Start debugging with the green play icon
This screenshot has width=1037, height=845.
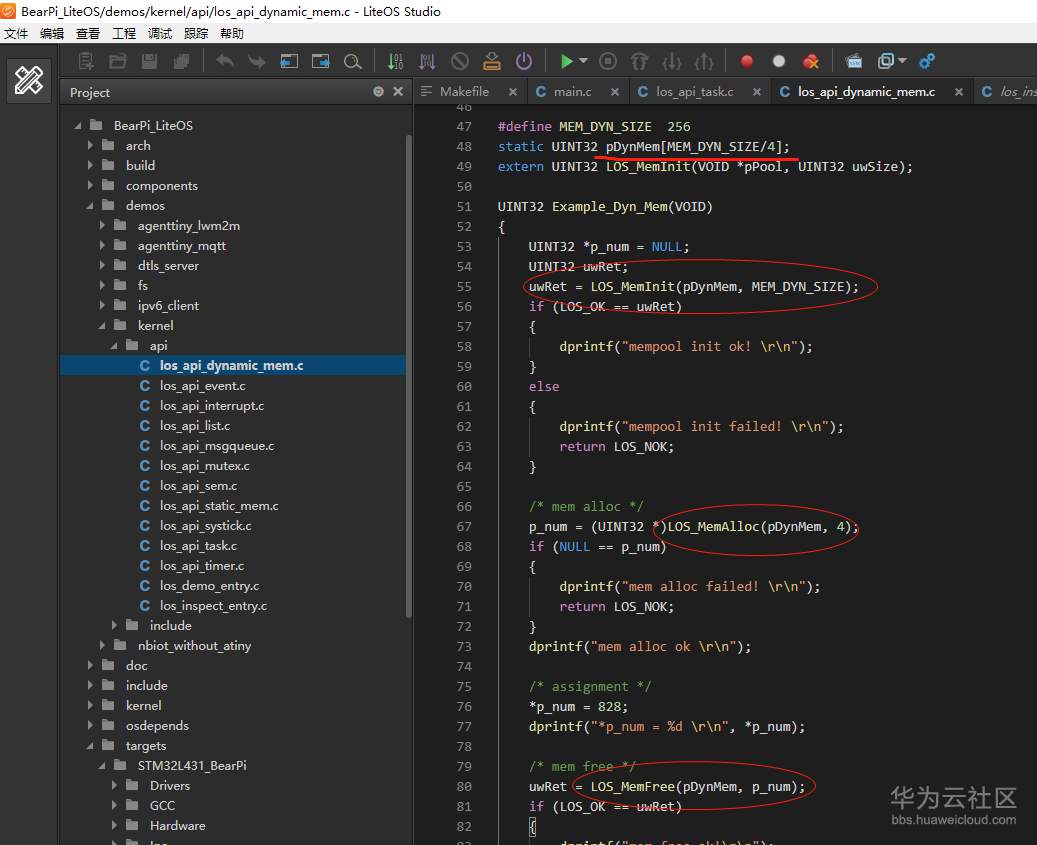click(x=566, y=61)
